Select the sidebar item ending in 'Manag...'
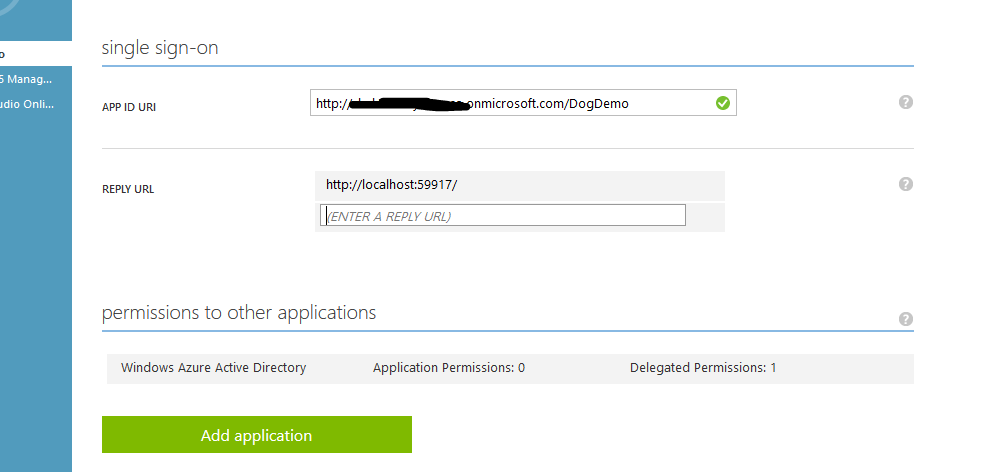The image size is (994, 472). click(x=28, y=78)
